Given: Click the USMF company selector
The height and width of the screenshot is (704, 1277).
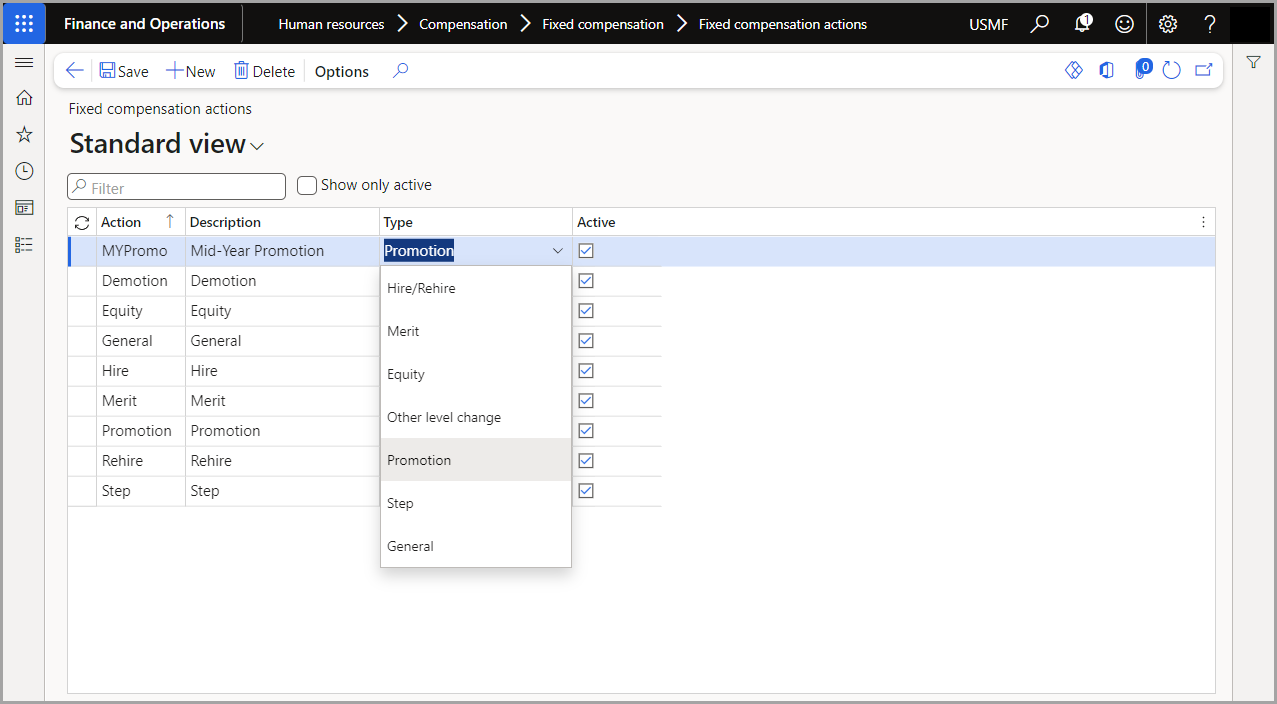Looking at the screenshot, I should (989, 24).
